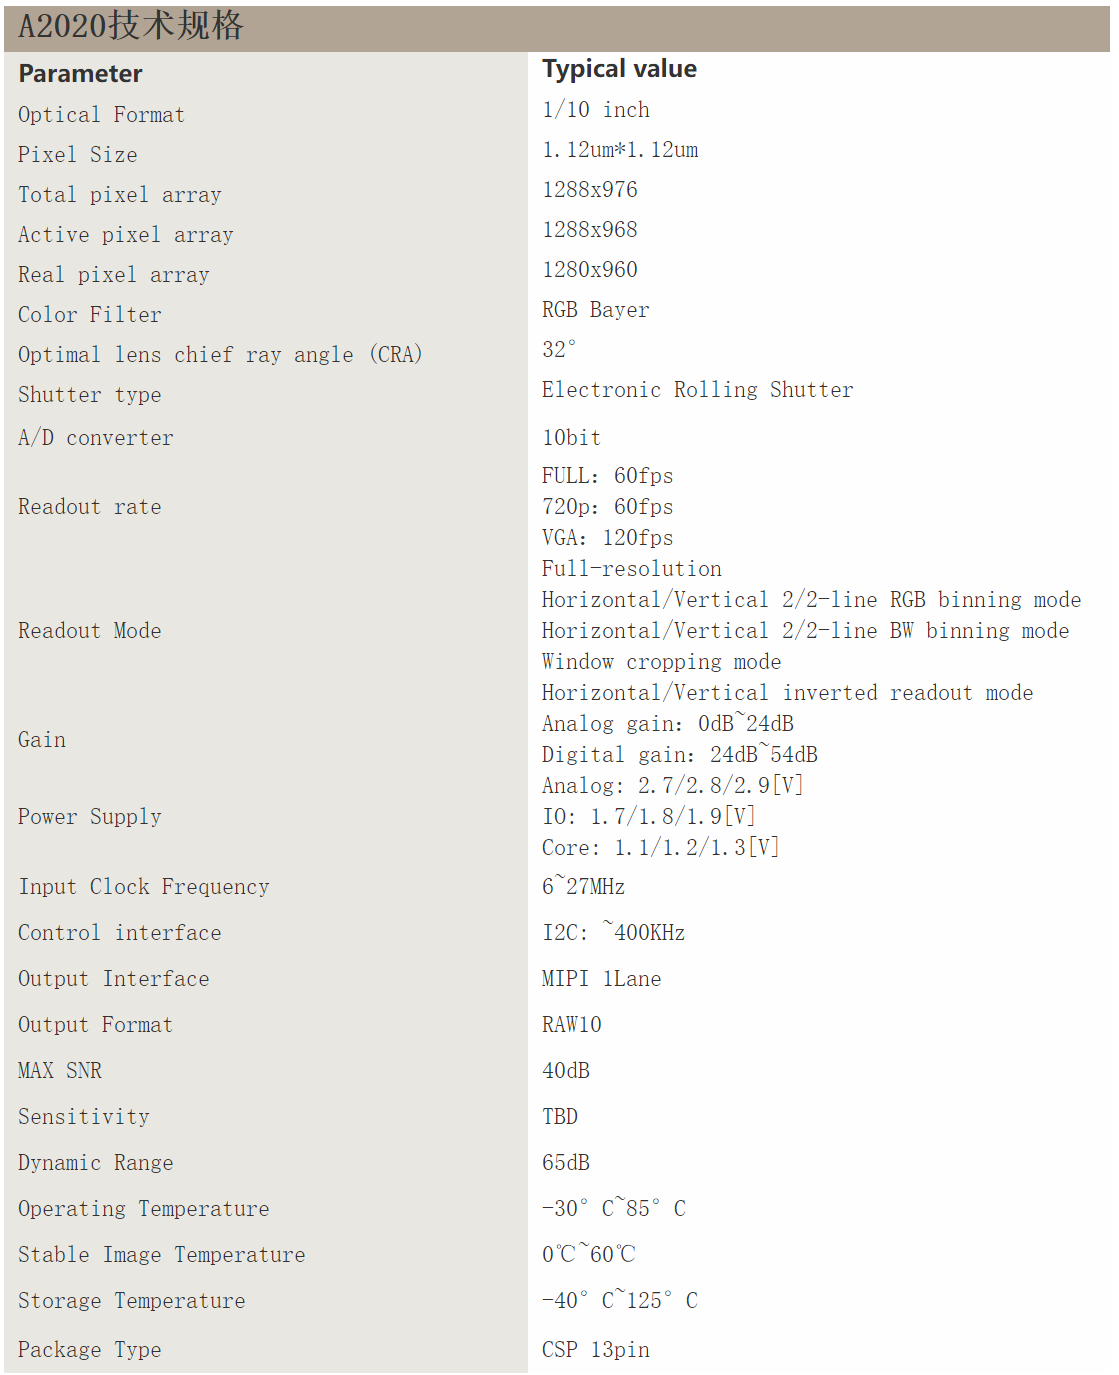
Task: Select the CSP 13pin package value
Action: click(x=595, y=1350)
